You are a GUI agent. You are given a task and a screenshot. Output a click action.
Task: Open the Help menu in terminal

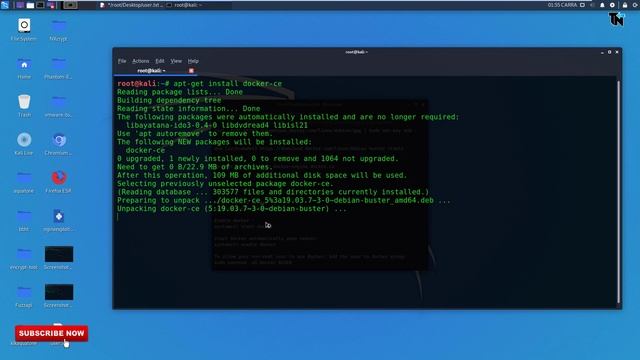pyautogui.click(x=193, y=61)
